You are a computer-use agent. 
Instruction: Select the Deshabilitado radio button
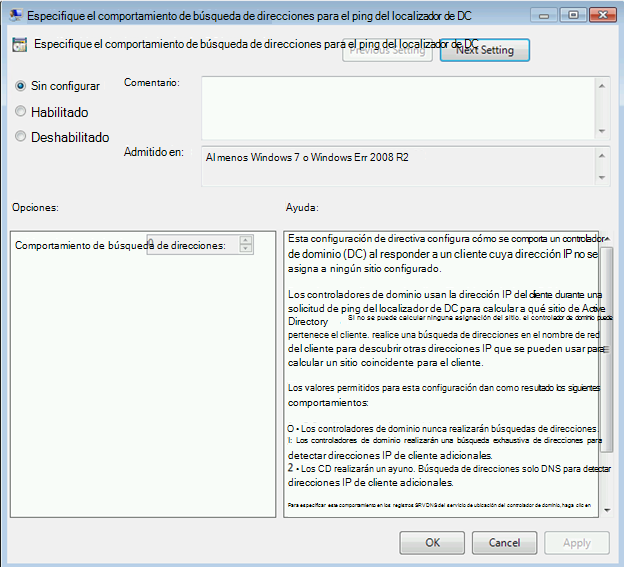[20, 136]
